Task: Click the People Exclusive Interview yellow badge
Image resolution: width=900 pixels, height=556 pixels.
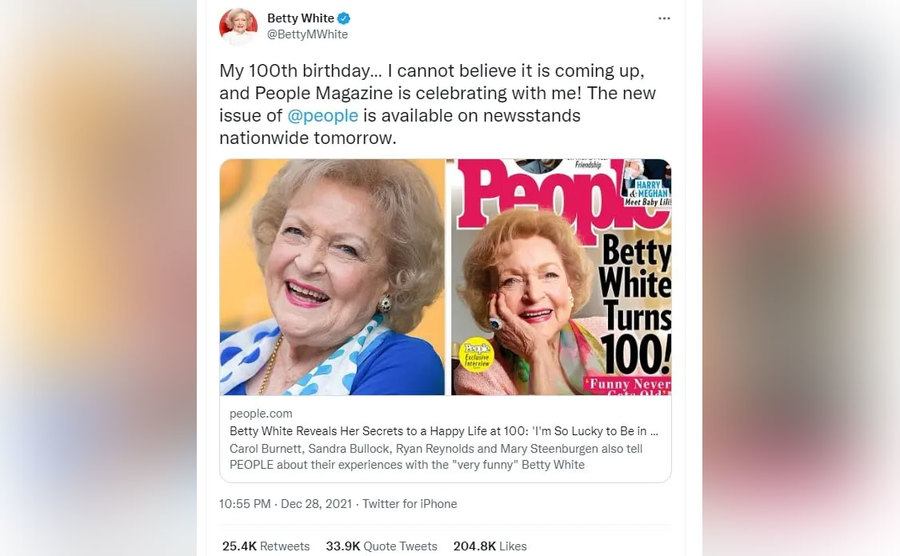Action: (x=477, y=356)
